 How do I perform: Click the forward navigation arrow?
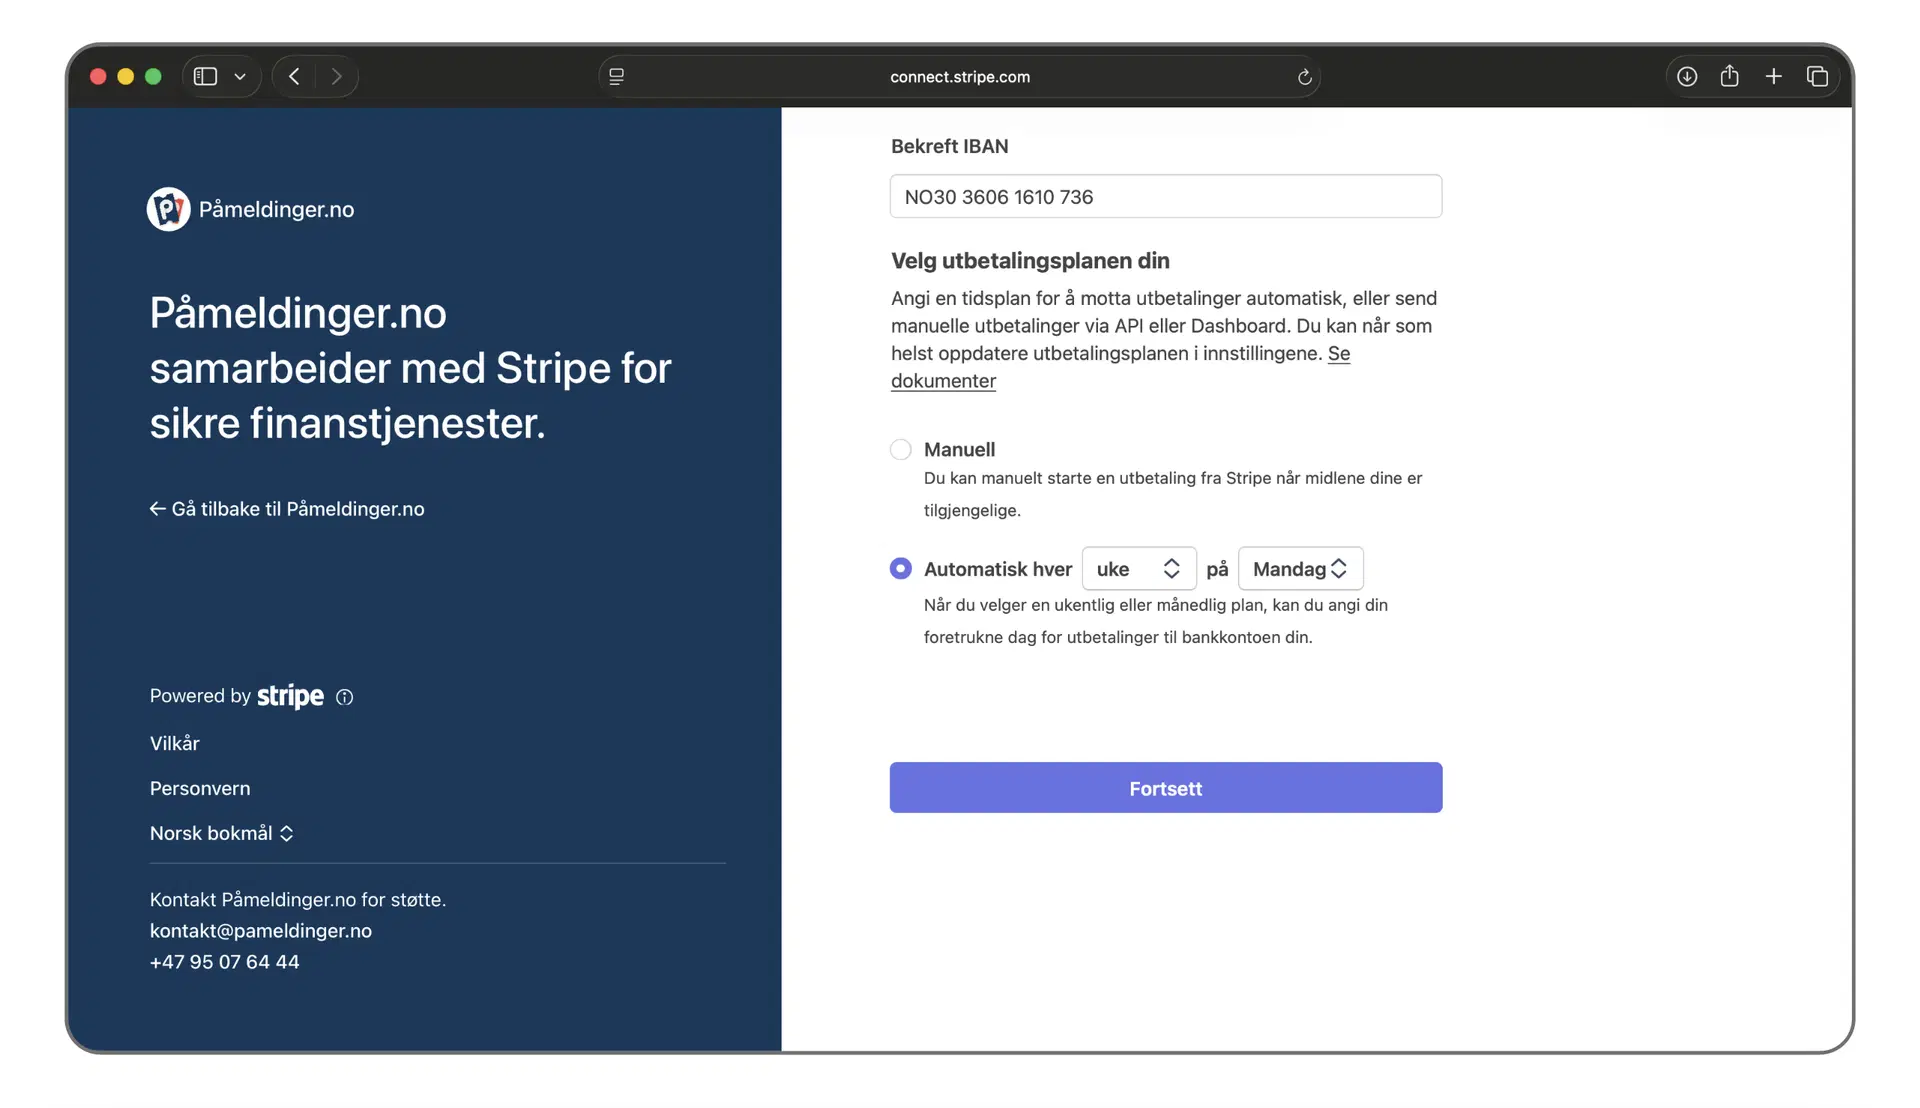tap(337, 76)
